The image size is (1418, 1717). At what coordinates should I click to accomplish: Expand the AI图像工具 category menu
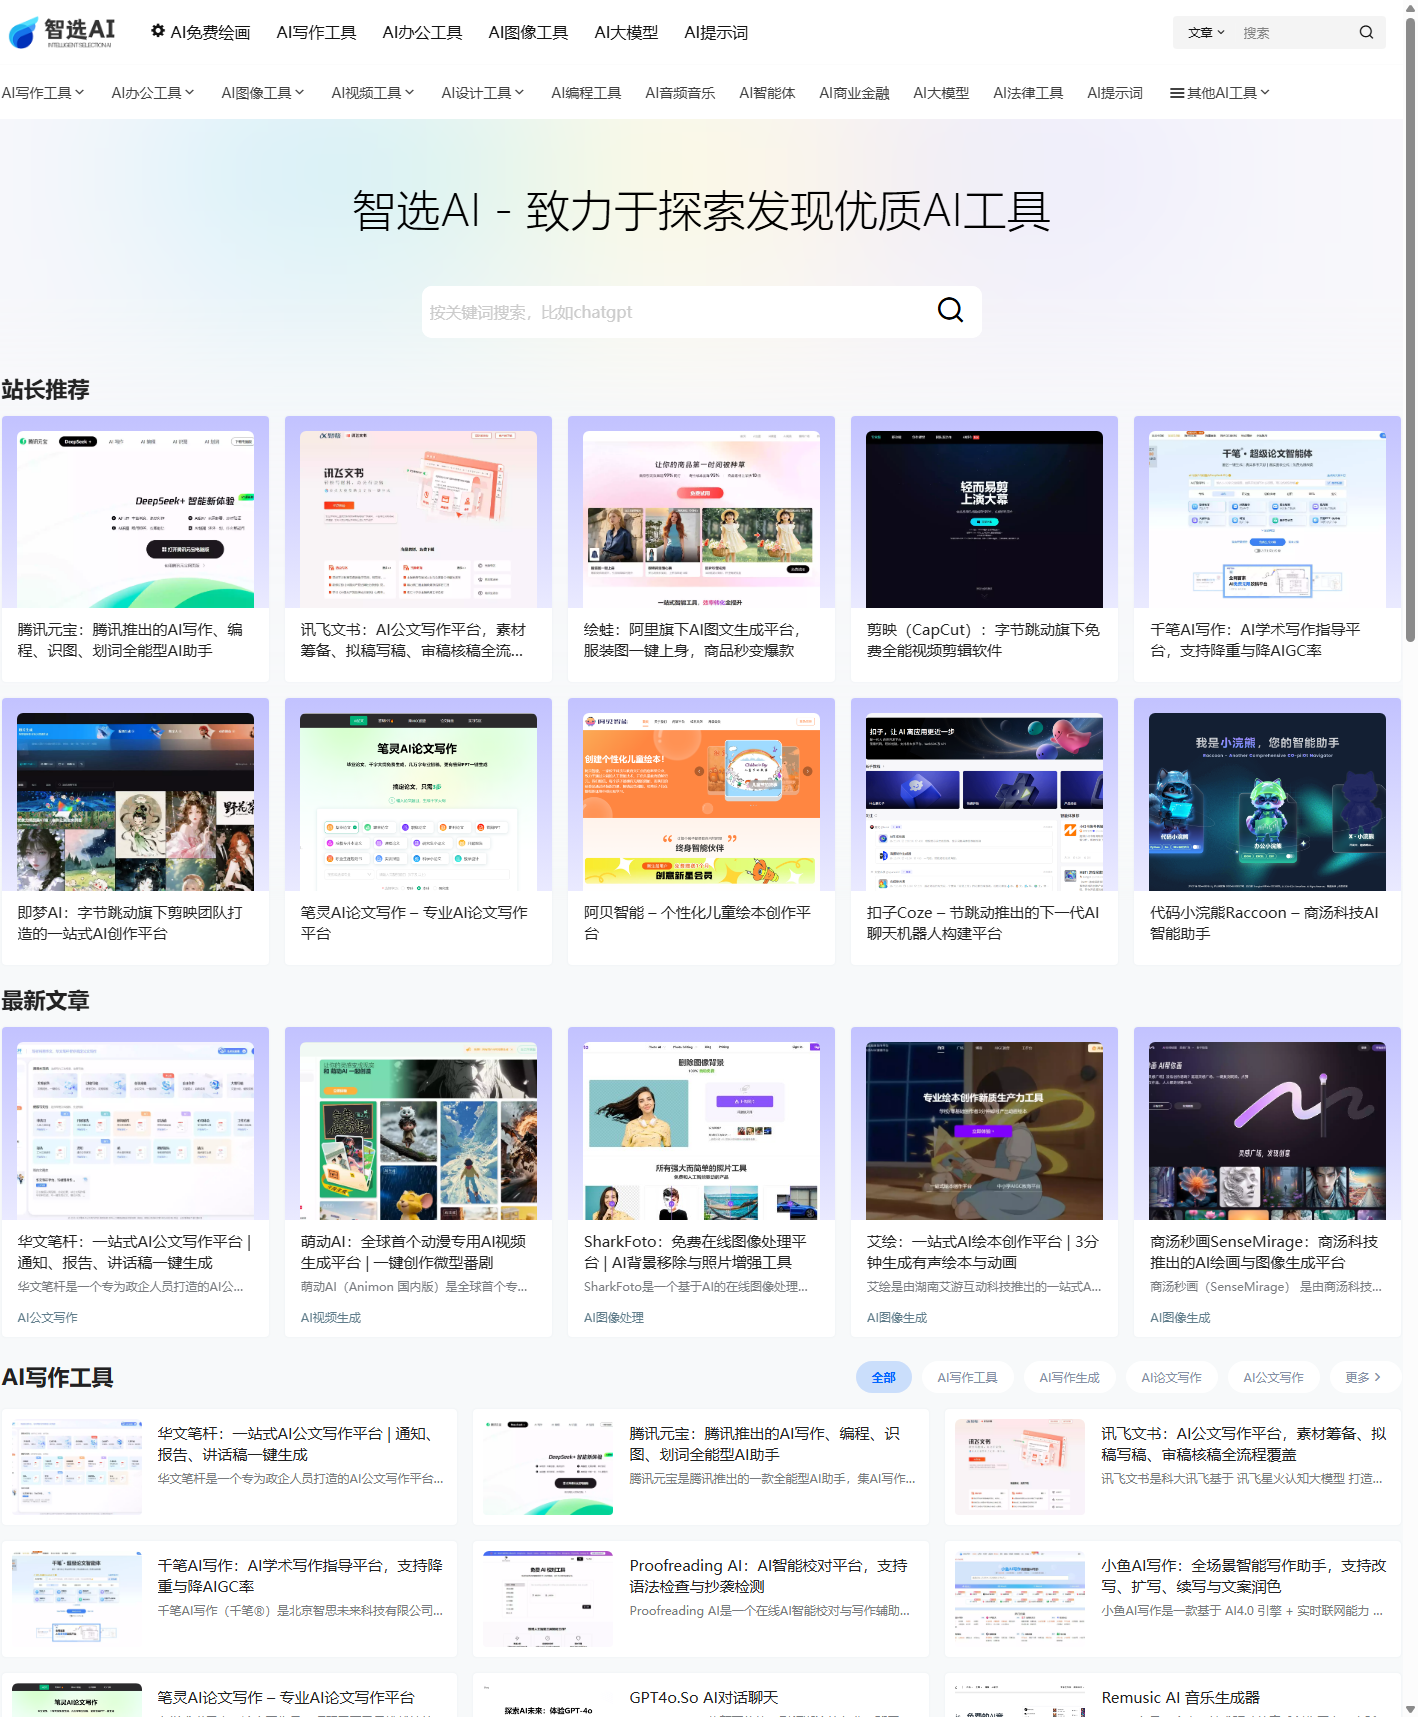pyautogui.click(x=263, y=93)
